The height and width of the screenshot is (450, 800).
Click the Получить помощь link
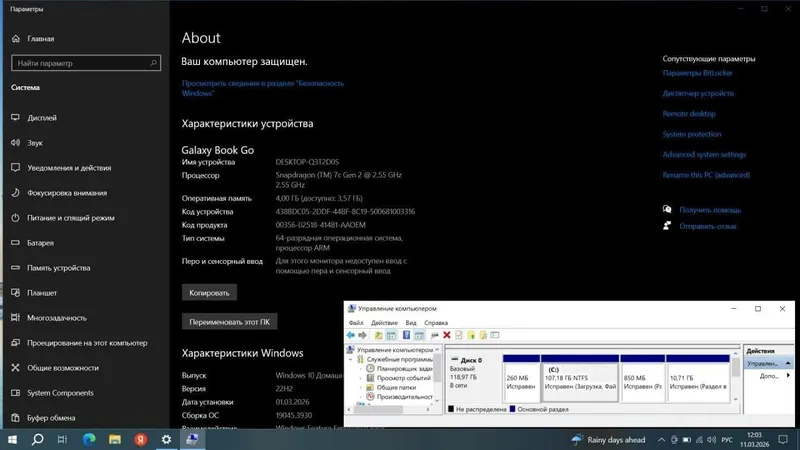point(710,210)
